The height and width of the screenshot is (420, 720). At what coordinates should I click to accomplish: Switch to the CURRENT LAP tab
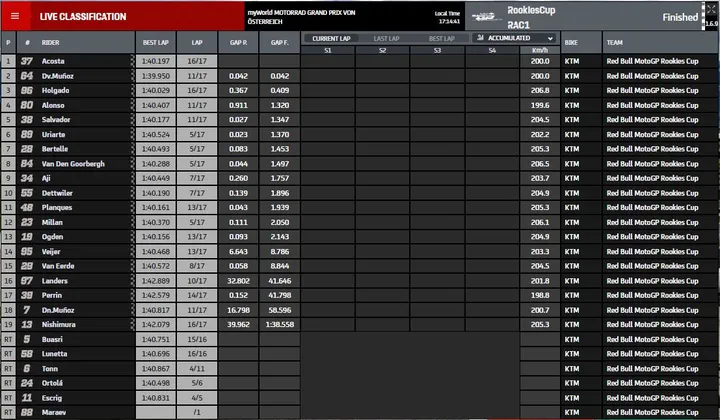tap(331, 39)
